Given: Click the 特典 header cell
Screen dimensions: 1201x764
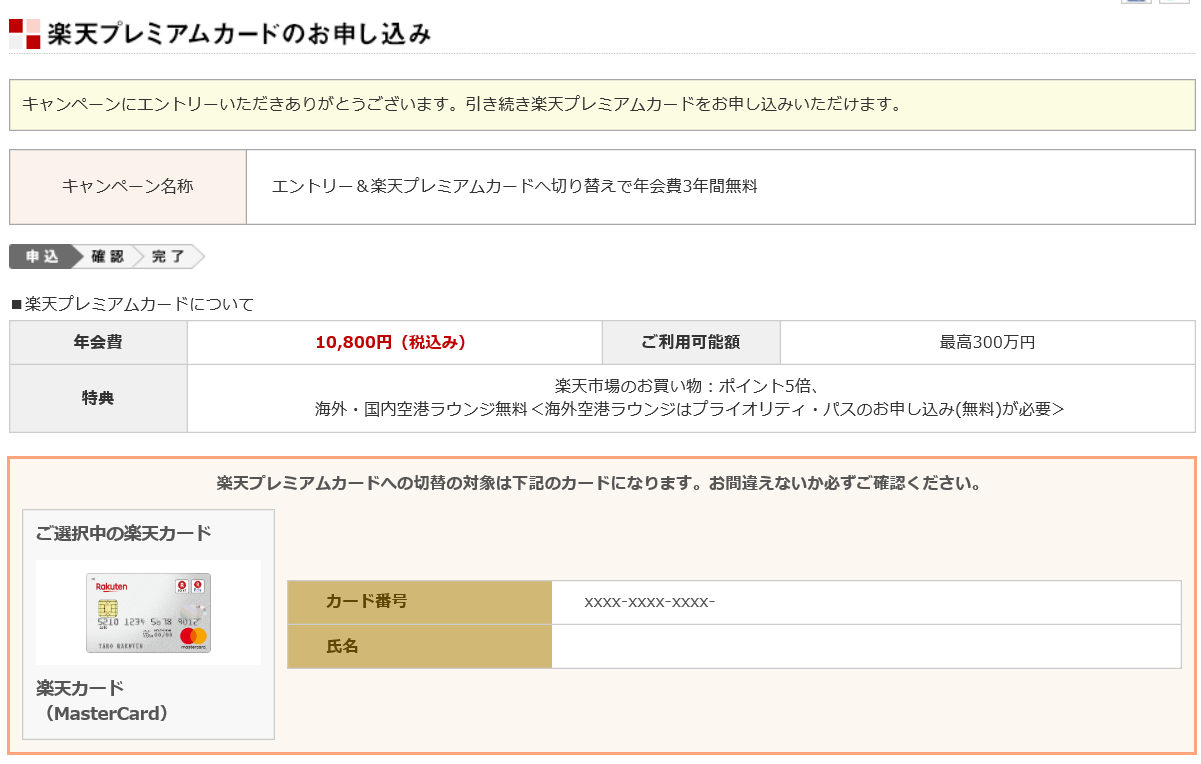Looking at the screenshot, I should [98, 398].
